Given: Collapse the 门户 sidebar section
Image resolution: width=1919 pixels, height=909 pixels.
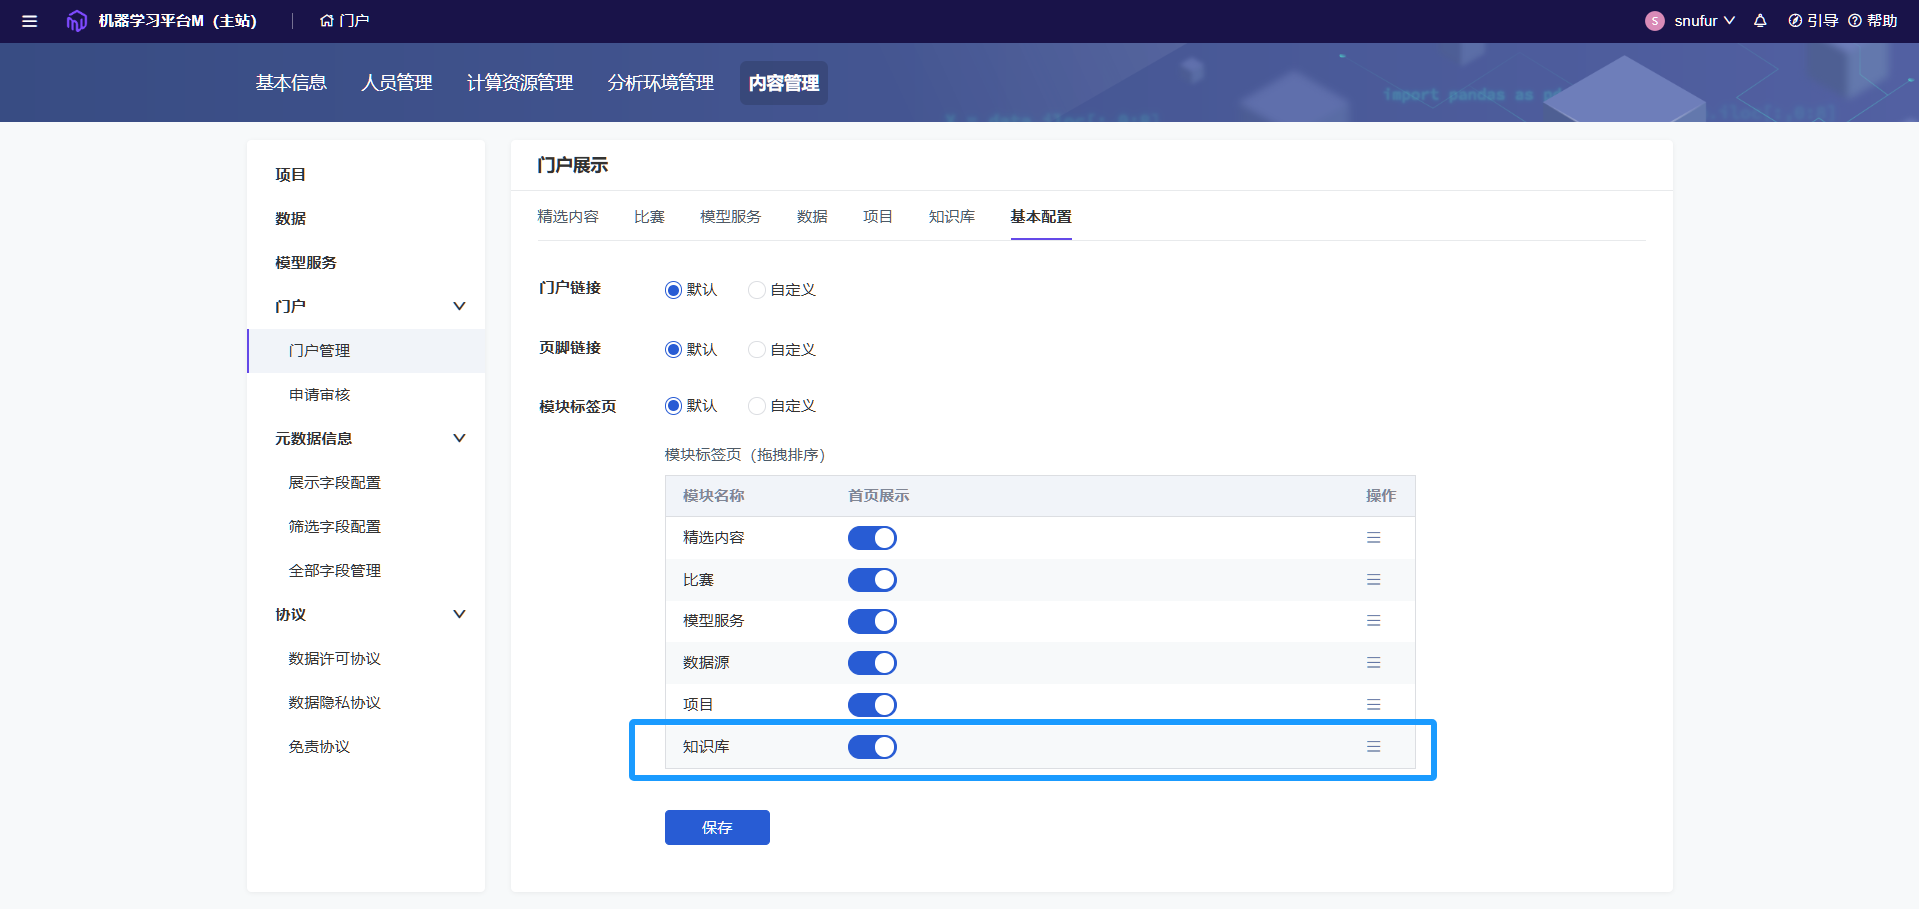Looking at the screenshot, I should coord(459,306).
